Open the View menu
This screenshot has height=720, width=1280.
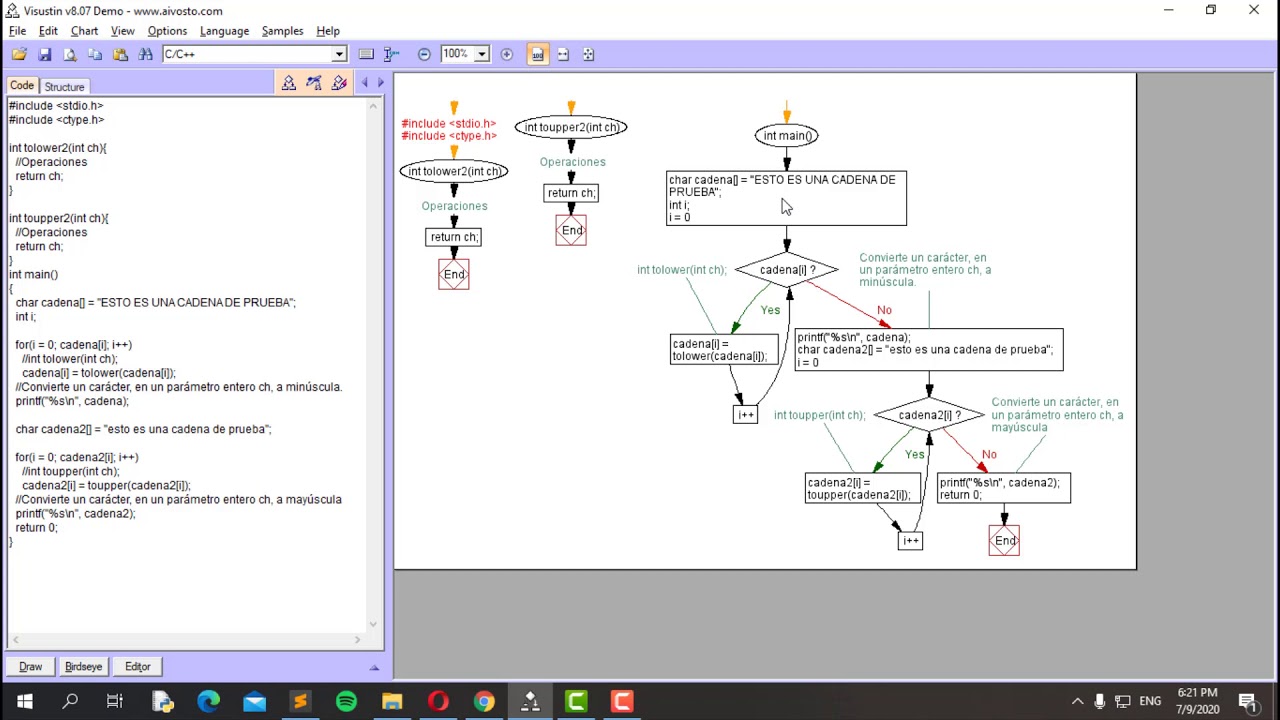(123, 31)
